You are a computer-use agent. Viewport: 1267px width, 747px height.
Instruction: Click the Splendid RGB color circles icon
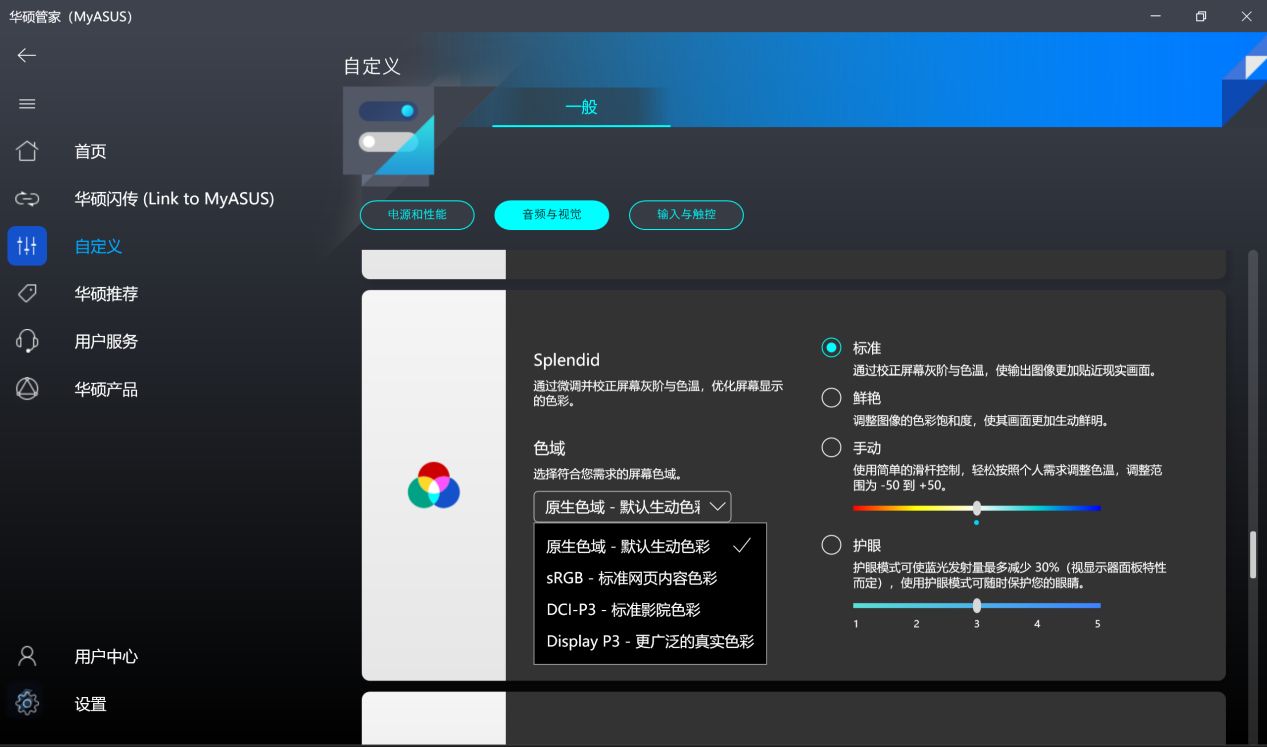(433, 486)
